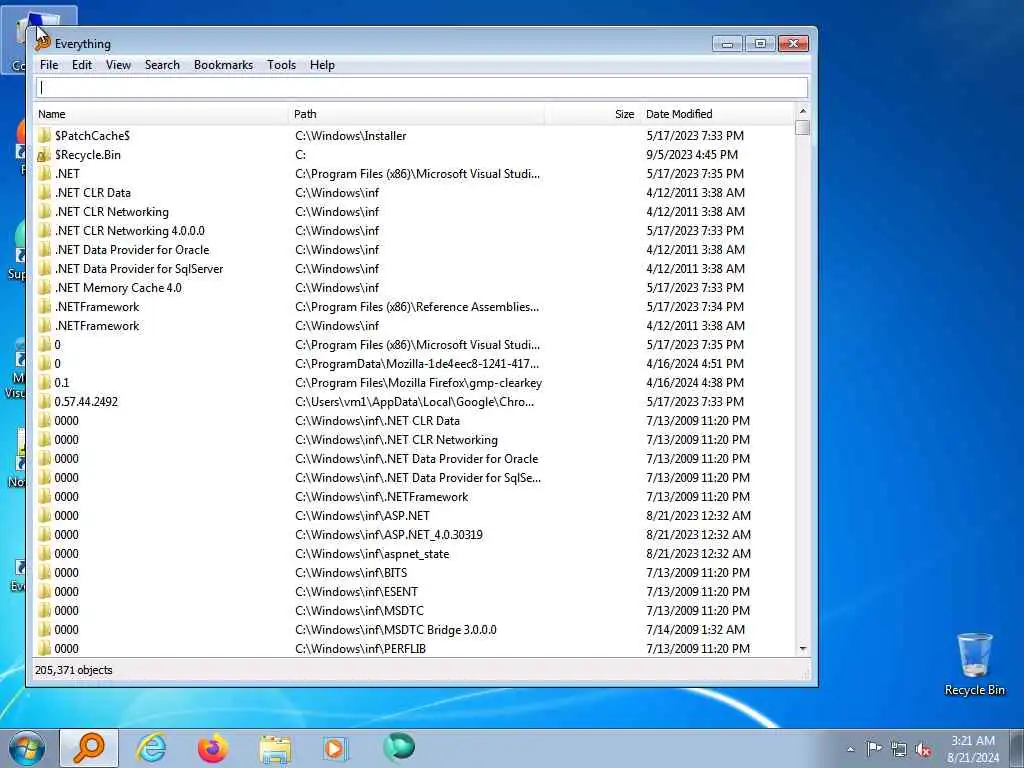1024x768 pixels.
Task: Select 0000 in C:\Windows\inf\.NET CLR Data
Action: click(x=67, y=421)
